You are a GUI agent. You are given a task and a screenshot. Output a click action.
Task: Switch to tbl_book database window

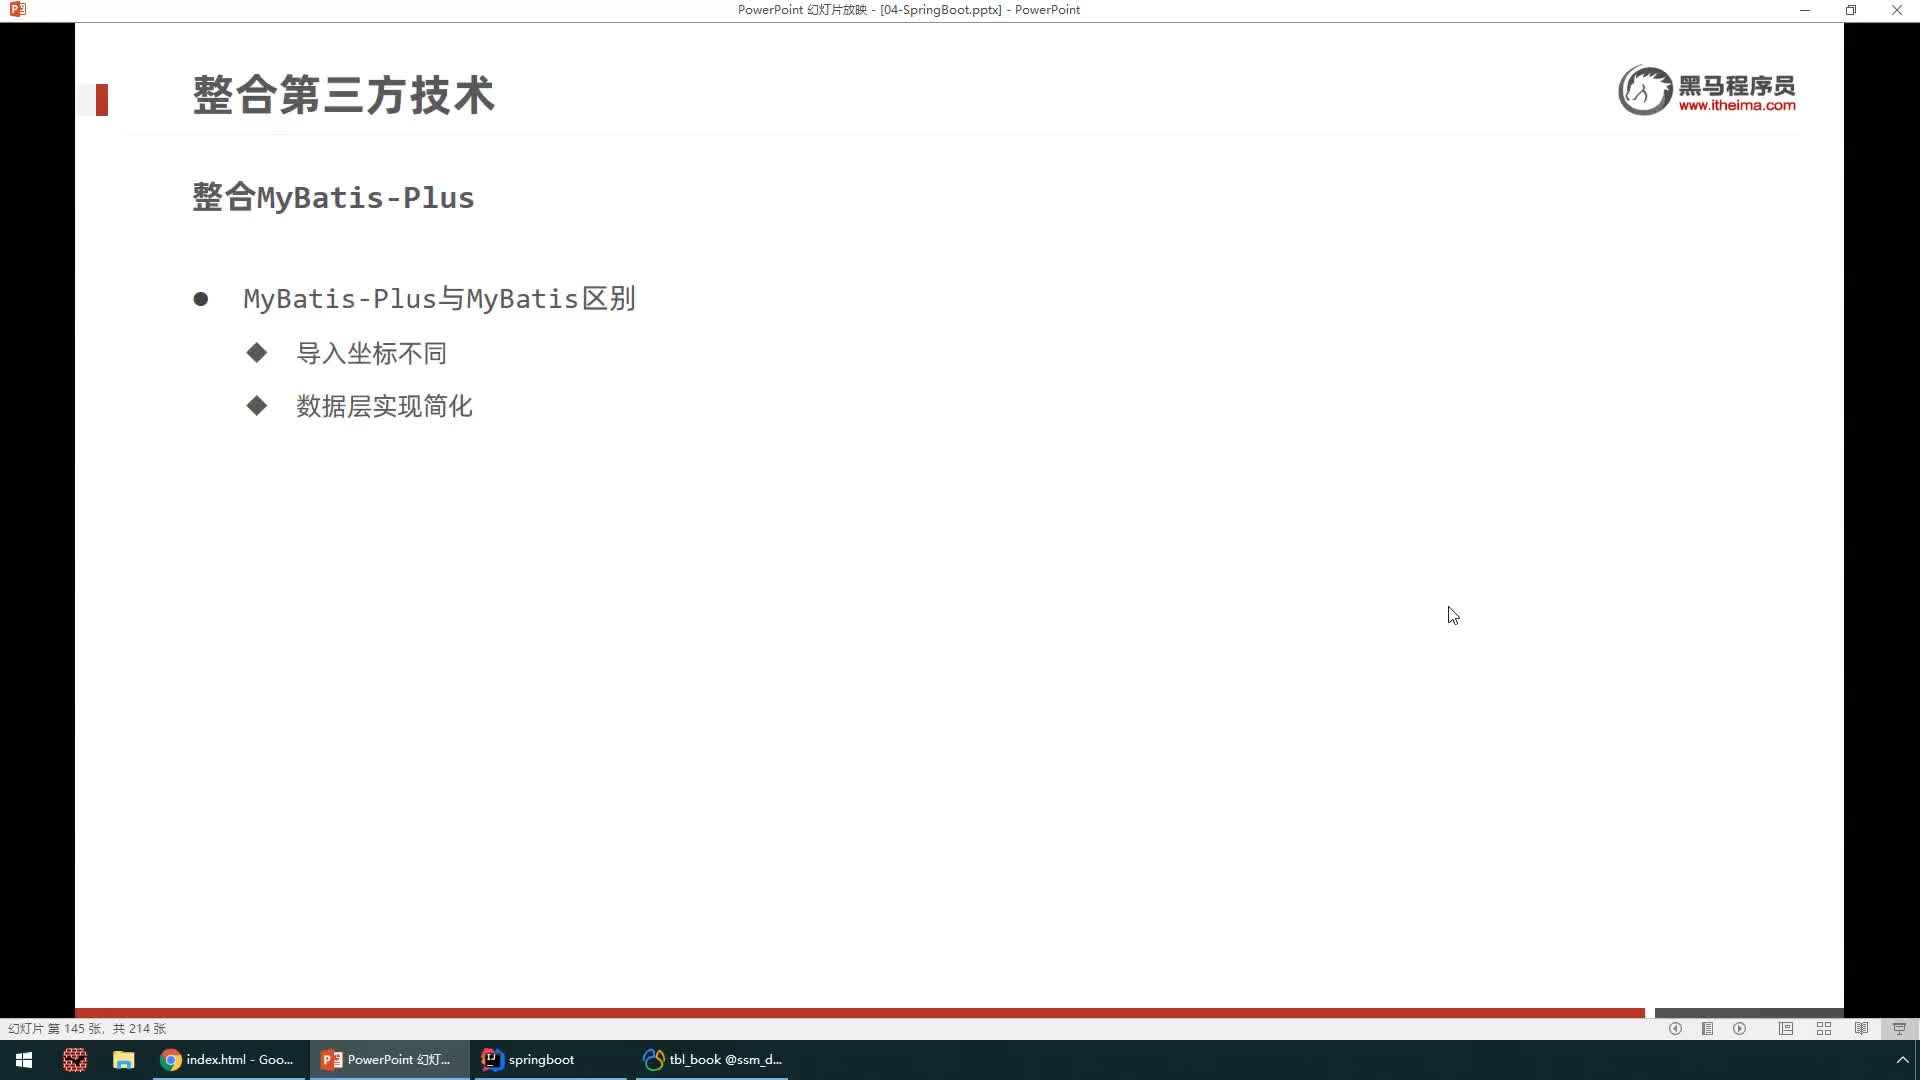(712, 1060)
